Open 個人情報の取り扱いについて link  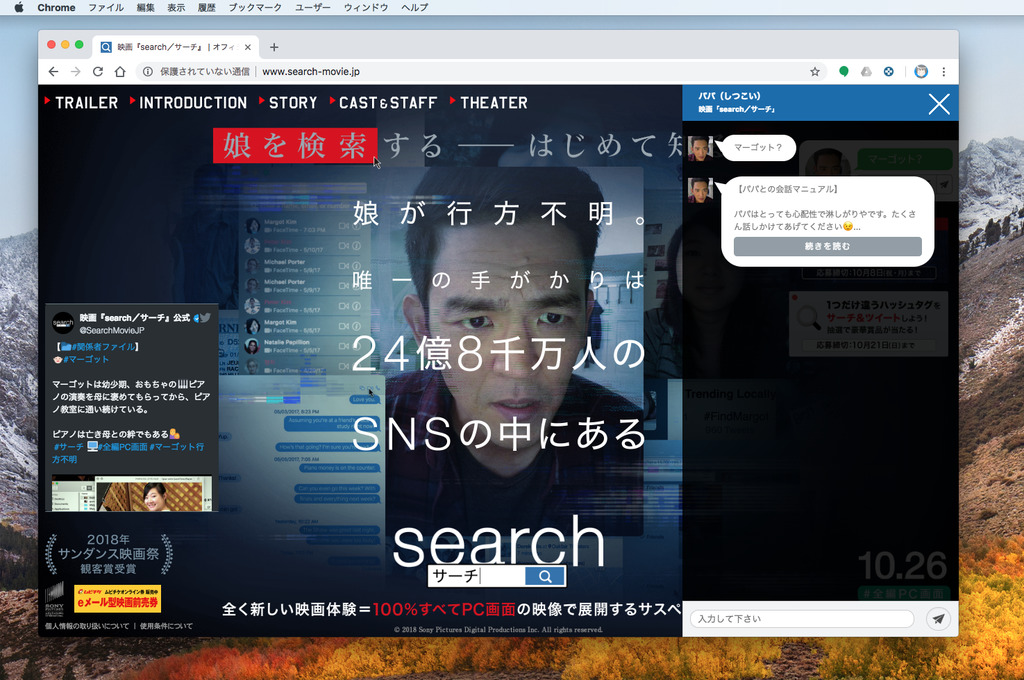coord(87,626)
